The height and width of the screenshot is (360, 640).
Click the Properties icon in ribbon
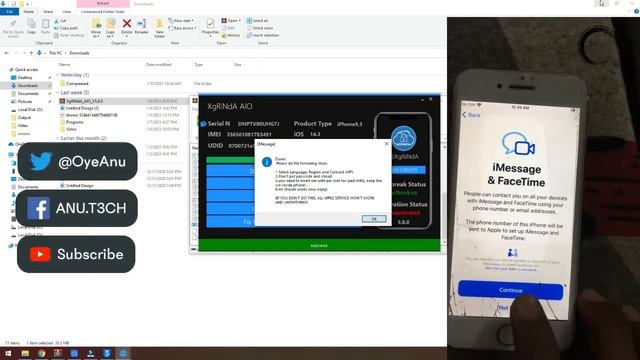click(x=210, y=24)
